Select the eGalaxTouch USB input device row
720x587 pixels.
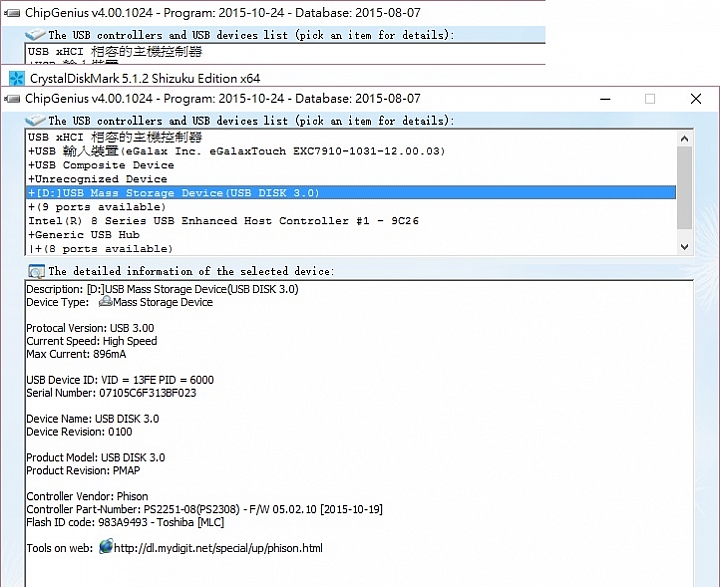coord(351,151)
